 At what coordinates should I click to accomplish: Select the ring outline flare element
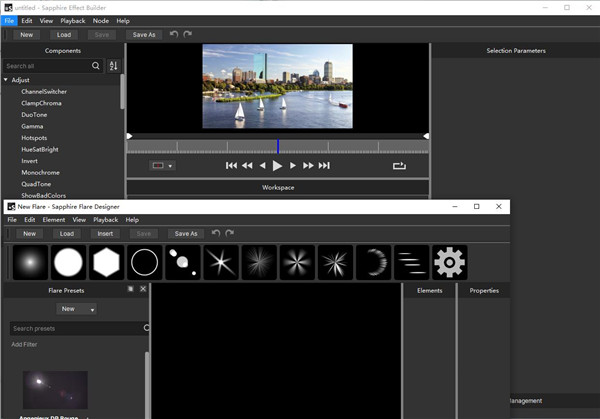(x=144, y=263)
